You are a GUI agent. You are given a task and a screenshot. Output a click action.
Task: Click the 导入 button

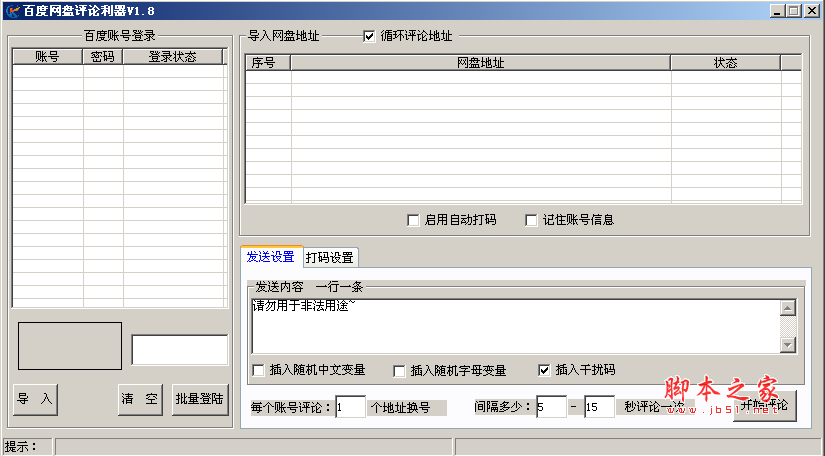(35, 399)
